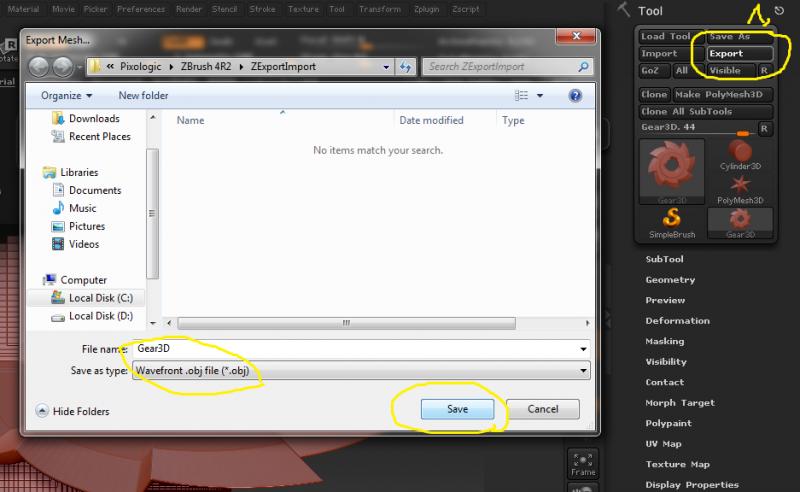
Task: Select the SimpleBrush tool icon
Action: [672, 223]
